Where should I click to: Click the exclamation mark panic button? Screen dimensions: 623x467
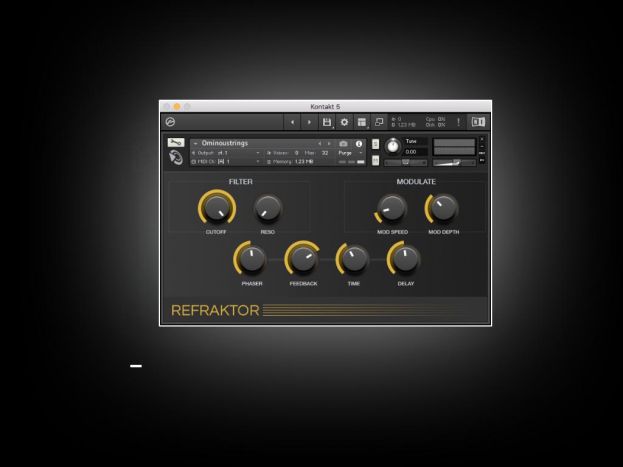point(459,122)
